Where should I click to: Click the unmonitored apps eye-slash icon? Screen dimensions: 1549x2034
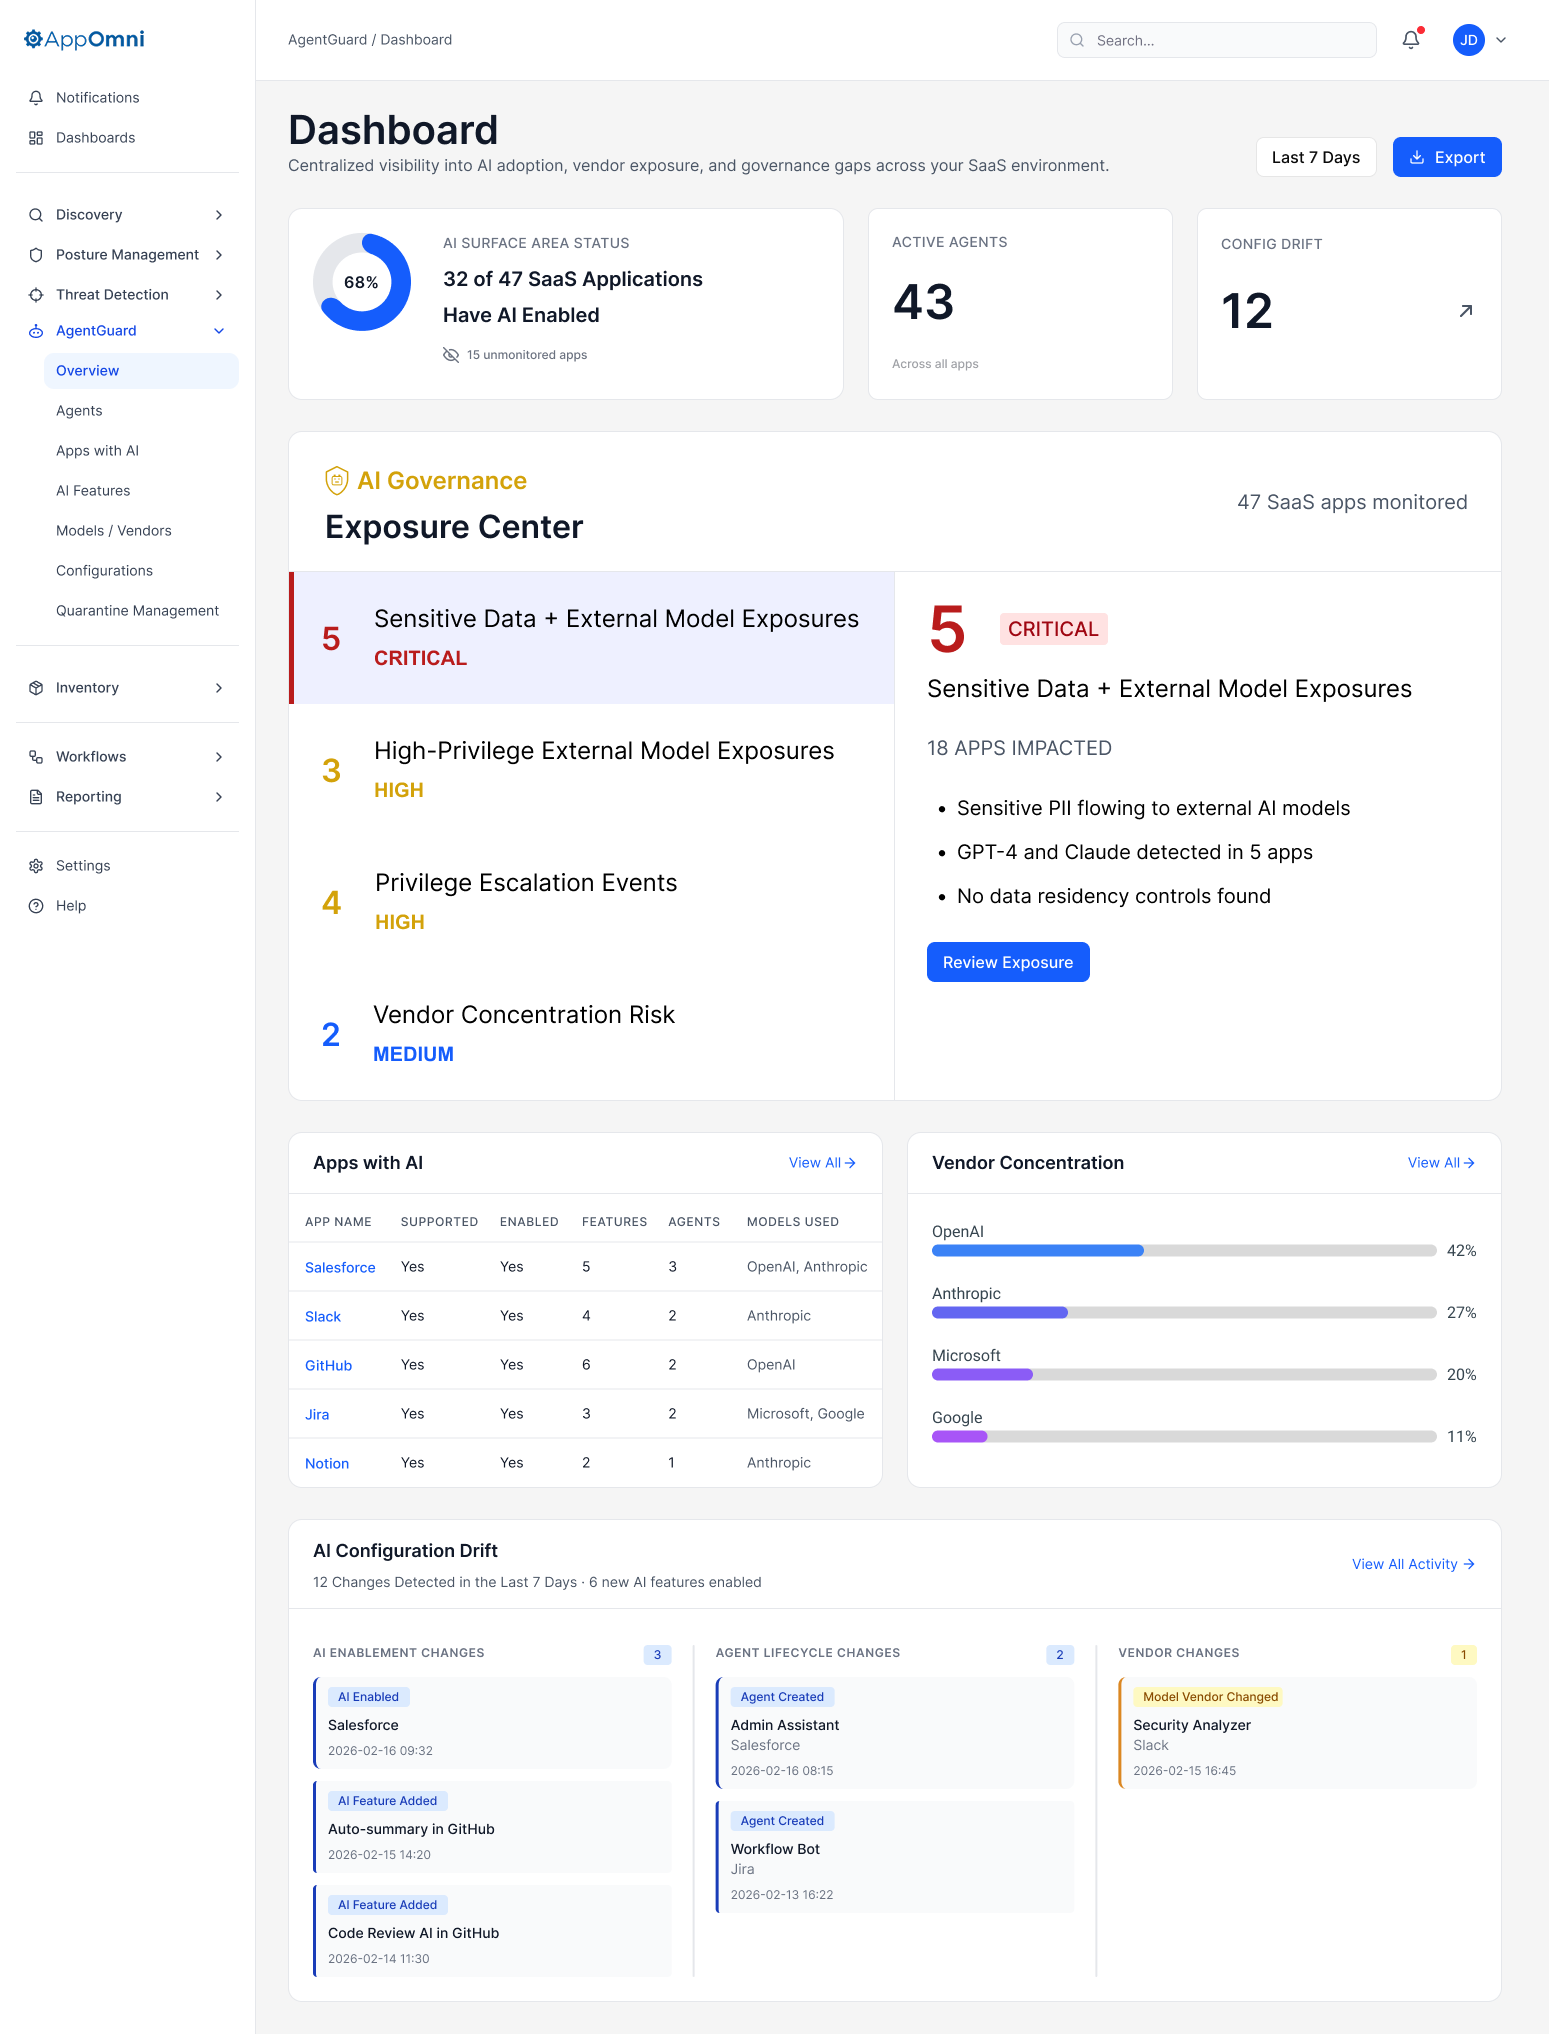pyautogui.click(x=451, y=355)
